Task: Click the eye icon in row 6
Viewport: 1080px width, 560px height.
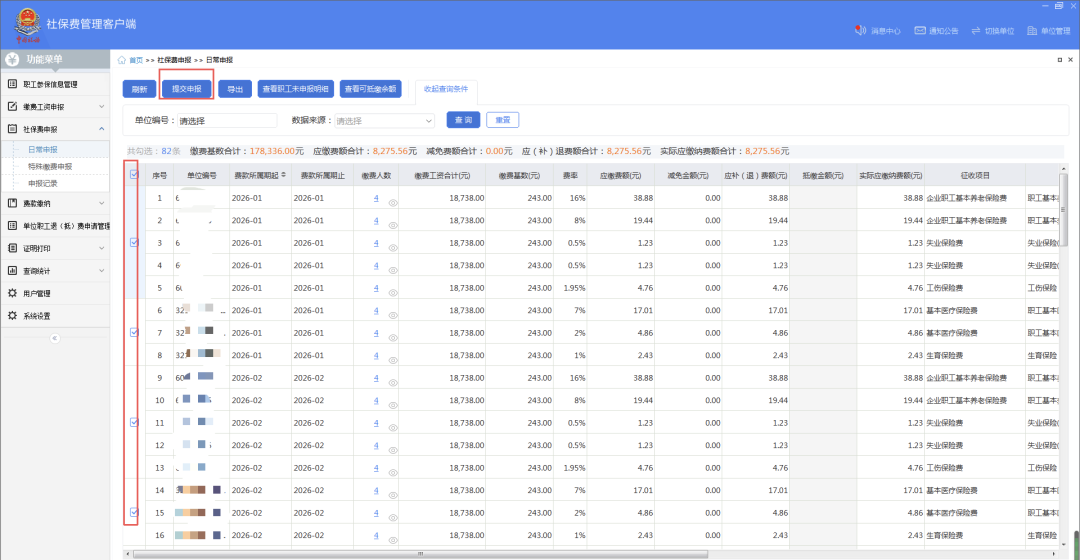Action: click(393, 315)
